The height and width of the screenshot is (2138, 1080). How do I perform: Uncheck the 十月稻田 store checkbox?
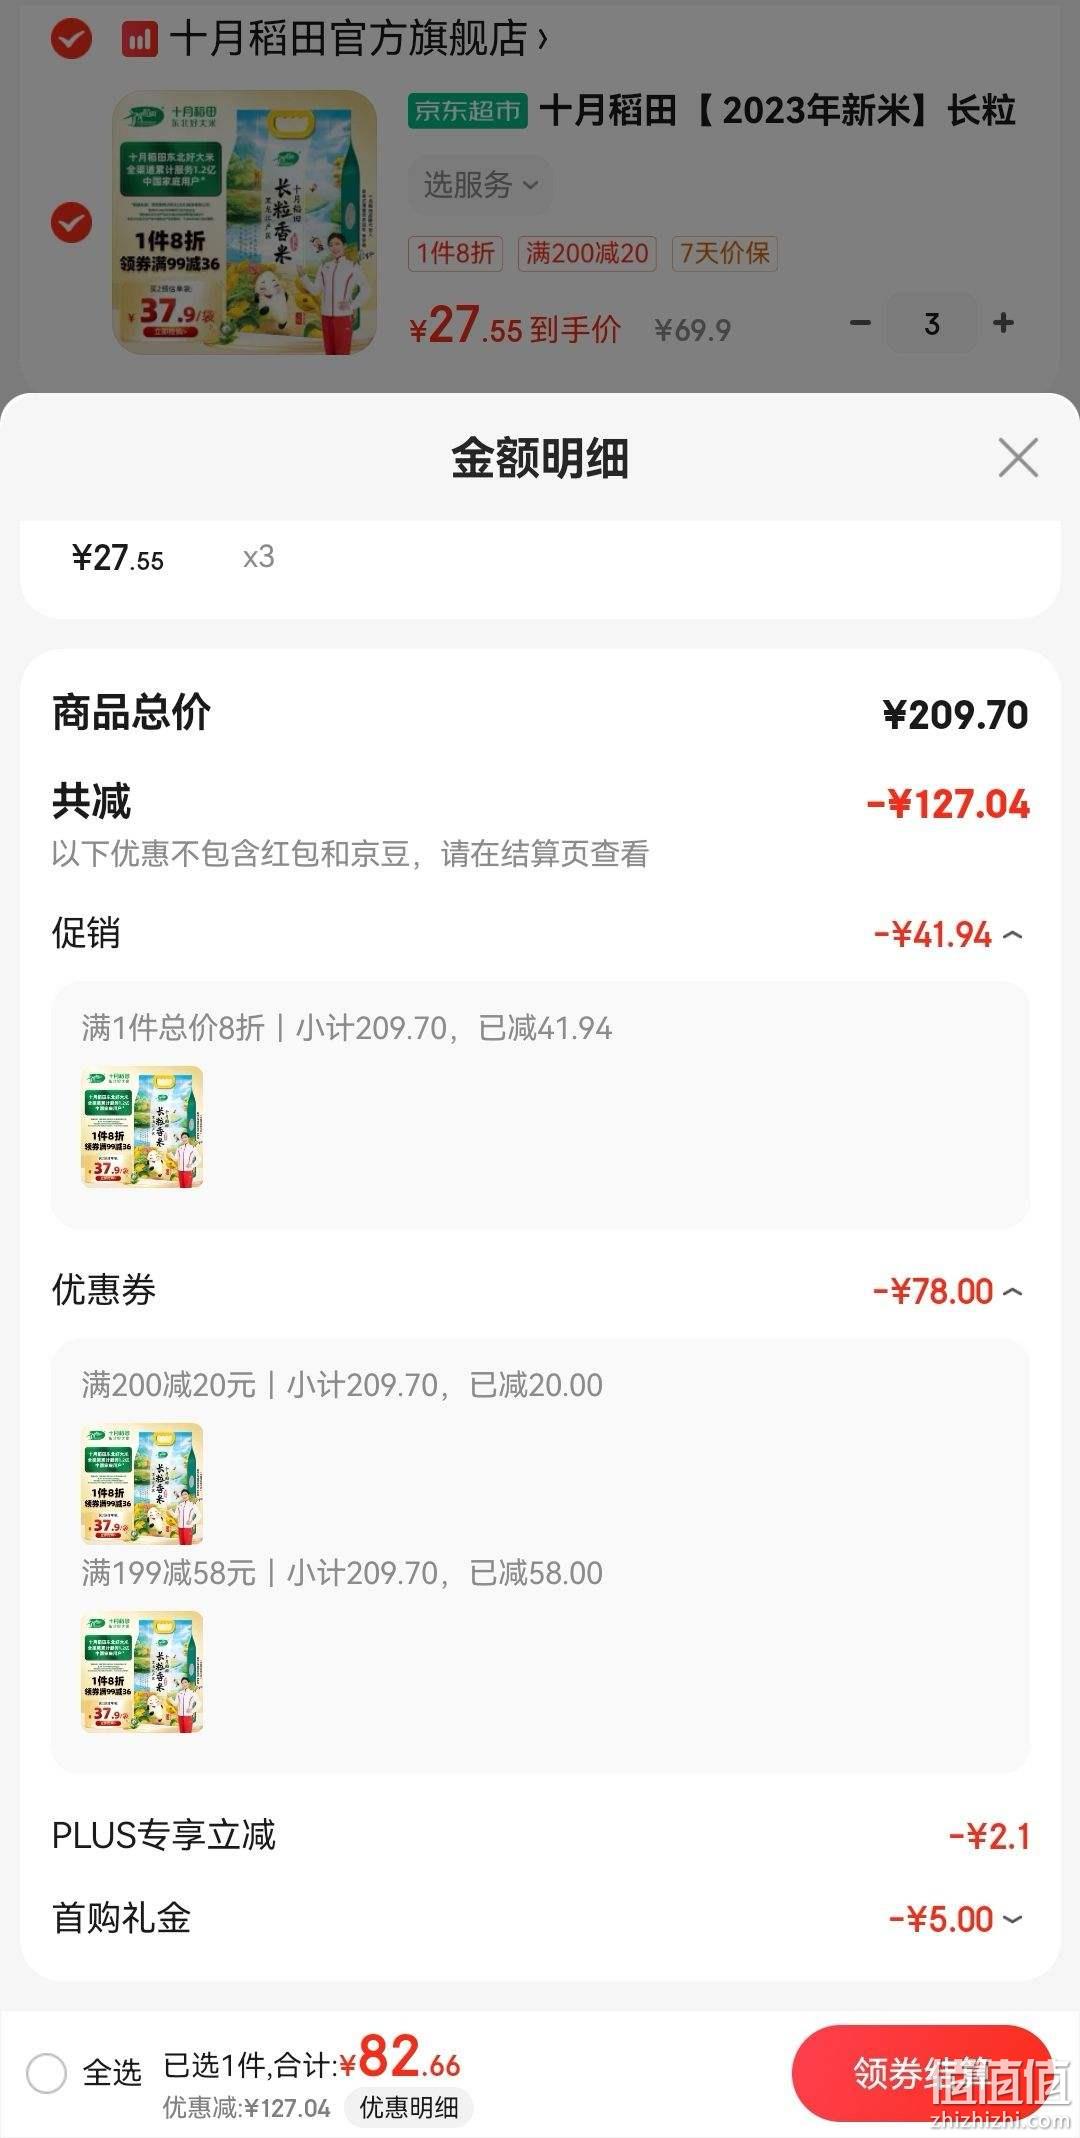[71, 39]
